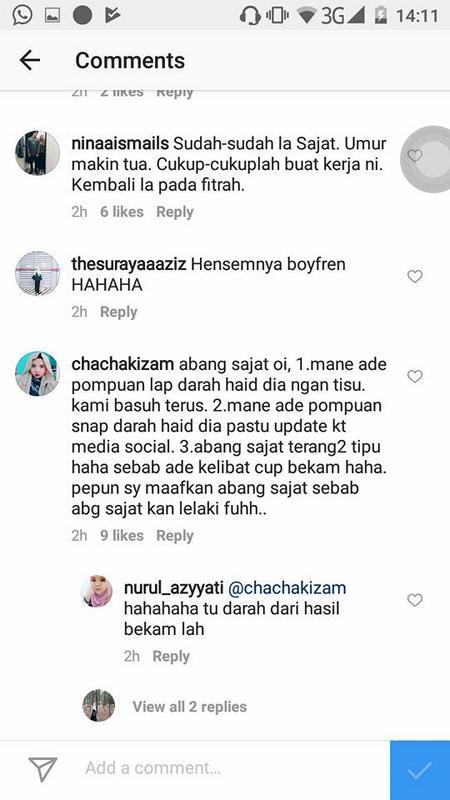Go back using the arrow icon
The height and width of the screenshot is (800, 450).
(x=30, y=61)
